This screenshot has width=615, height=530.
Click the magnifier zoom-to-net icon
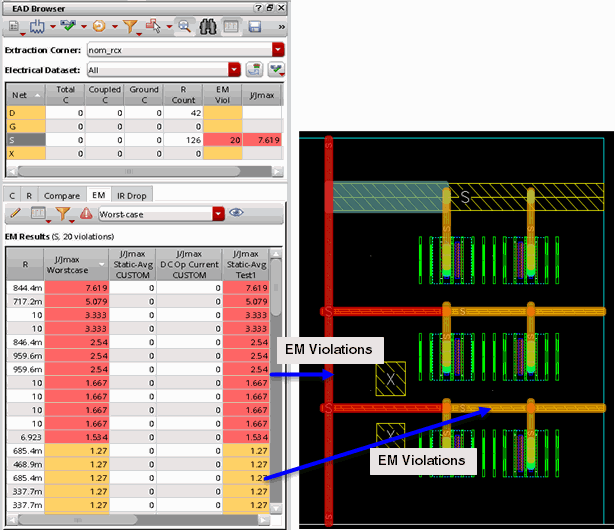pyautogui.click(x=185, y=25)
